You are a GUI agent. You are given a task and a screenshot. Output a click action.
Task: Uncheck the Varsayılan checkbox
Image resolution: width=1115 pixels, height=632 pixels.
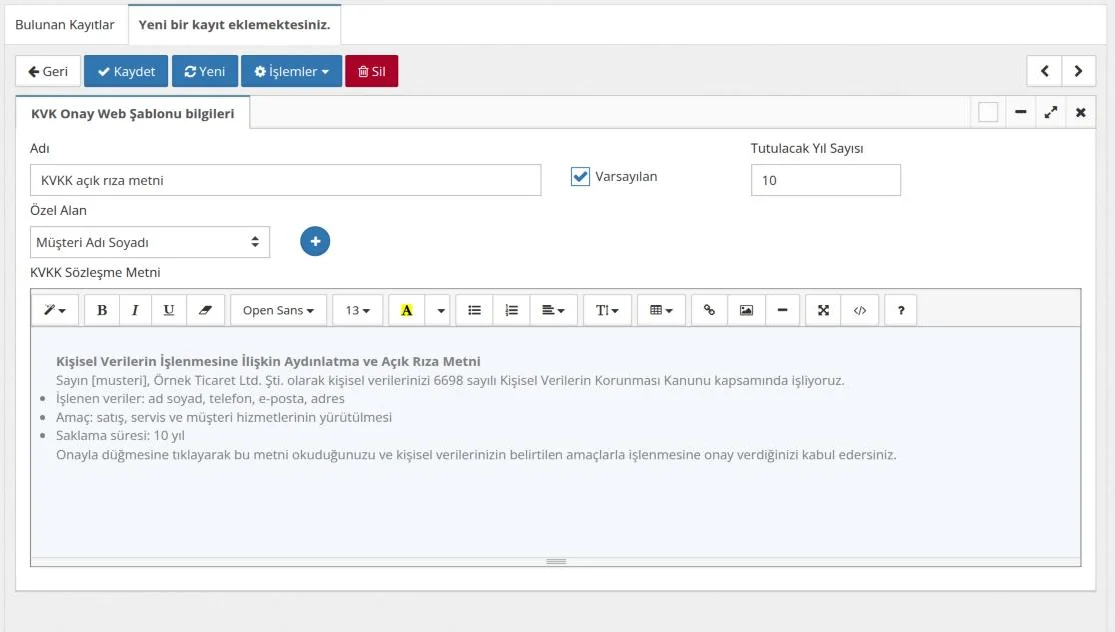point(580,176)
